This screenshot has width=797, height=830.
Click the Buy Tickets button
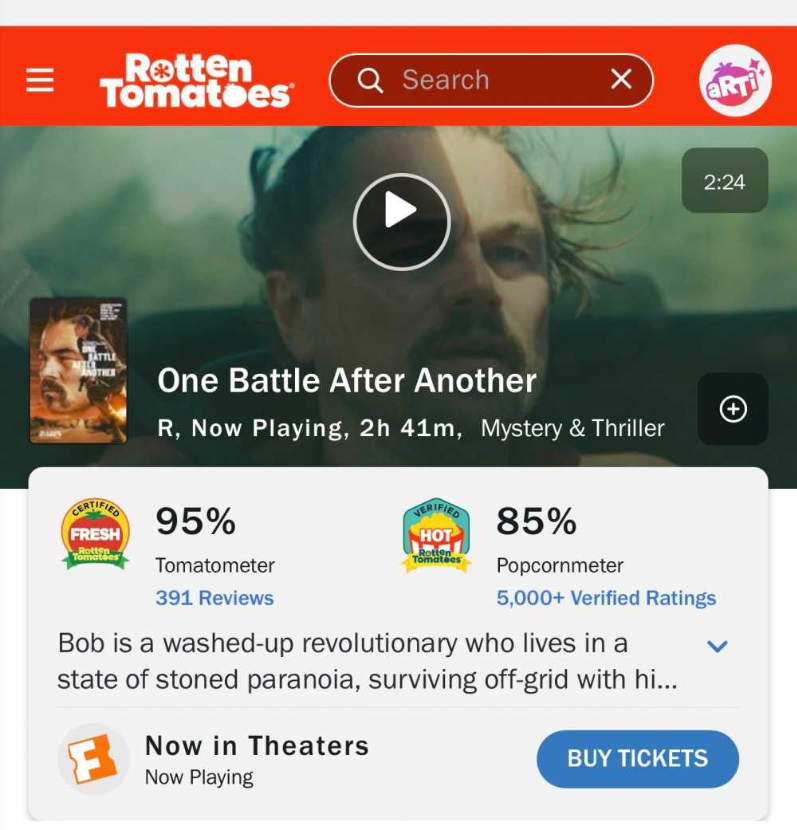[638, 759]
